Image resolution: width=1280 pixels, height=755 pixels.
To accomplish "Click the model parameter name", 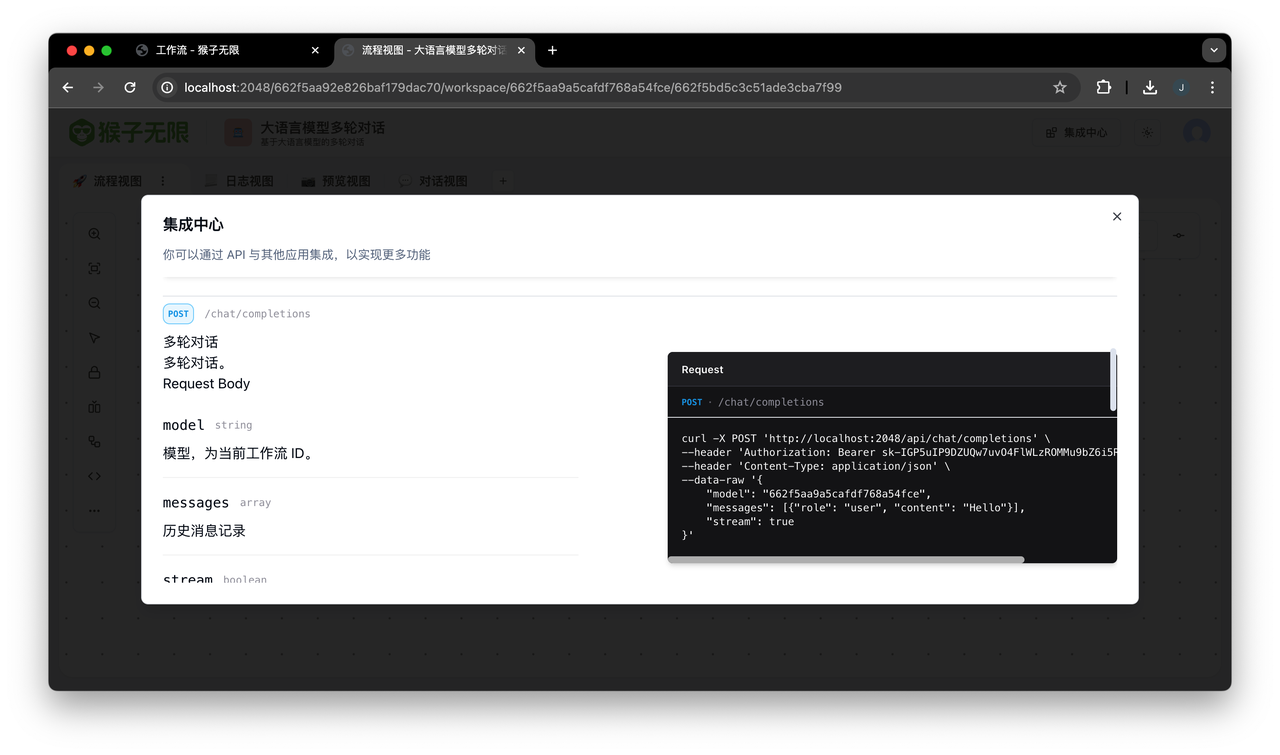I will 183,425.
